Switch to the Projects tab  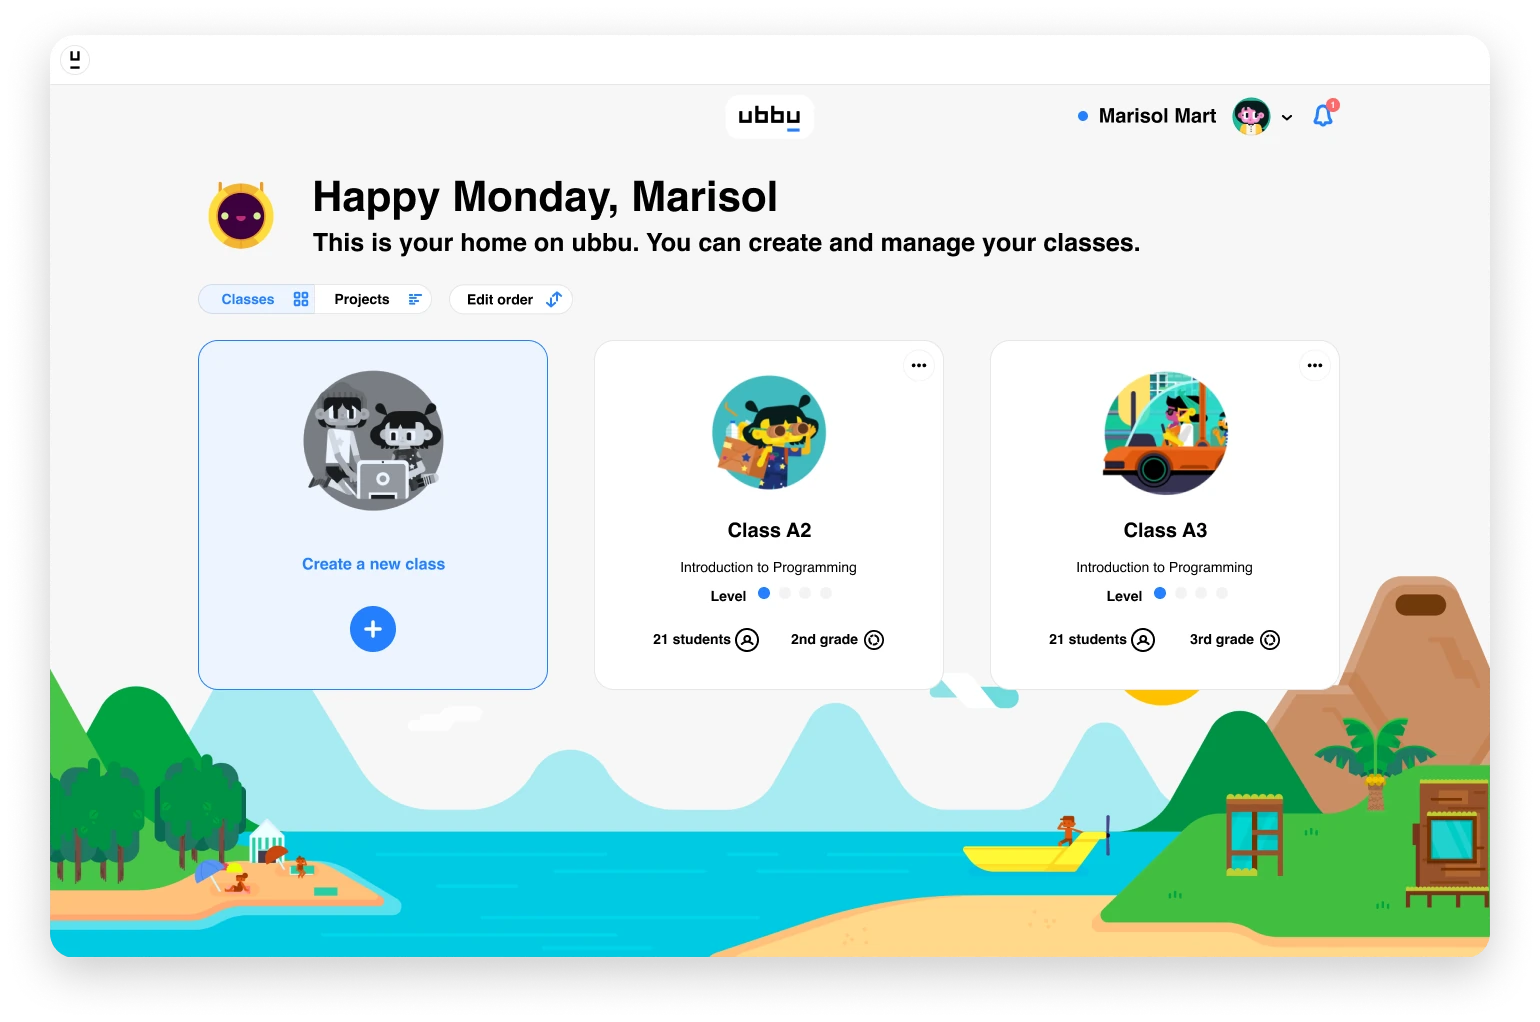pos(373,299)
